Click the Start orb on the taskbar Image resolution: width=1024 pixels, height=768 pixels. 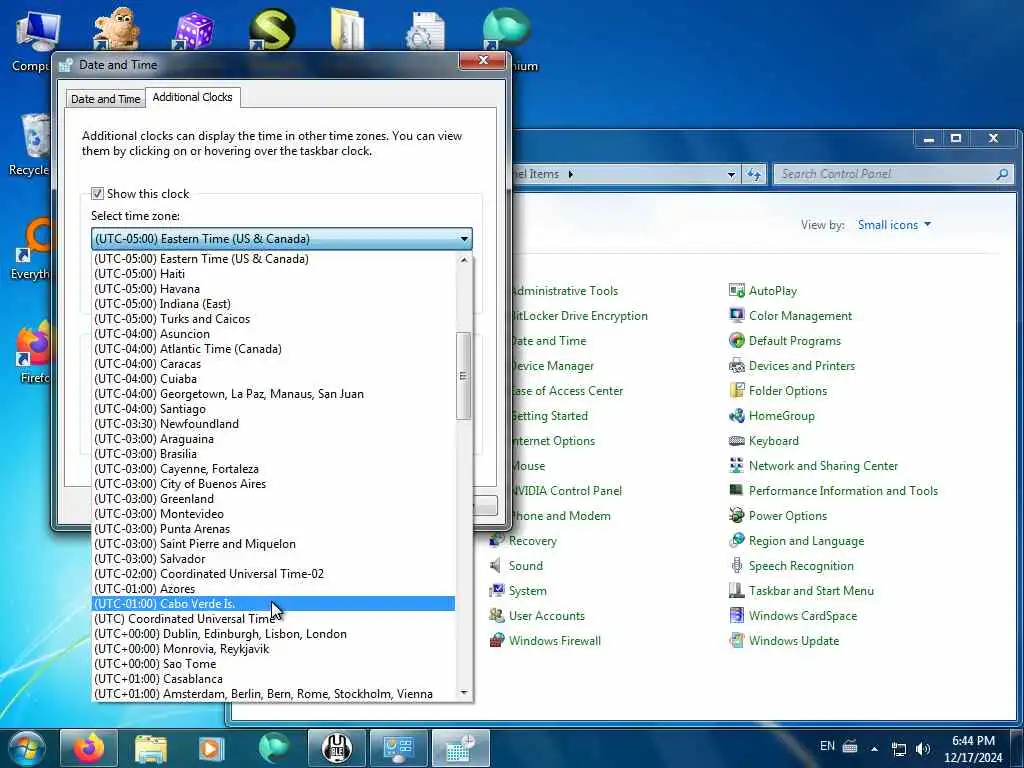27,748
